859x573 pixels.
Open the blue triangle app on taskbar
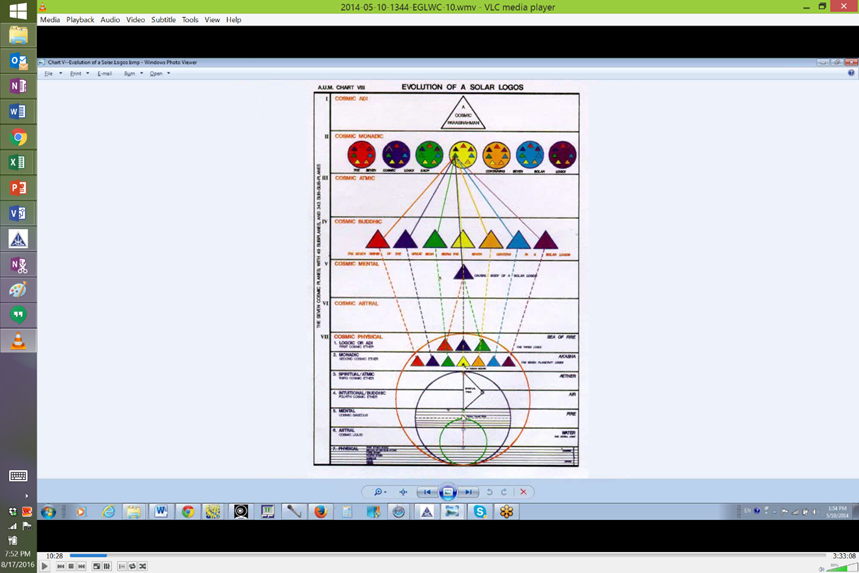(18, 239)
